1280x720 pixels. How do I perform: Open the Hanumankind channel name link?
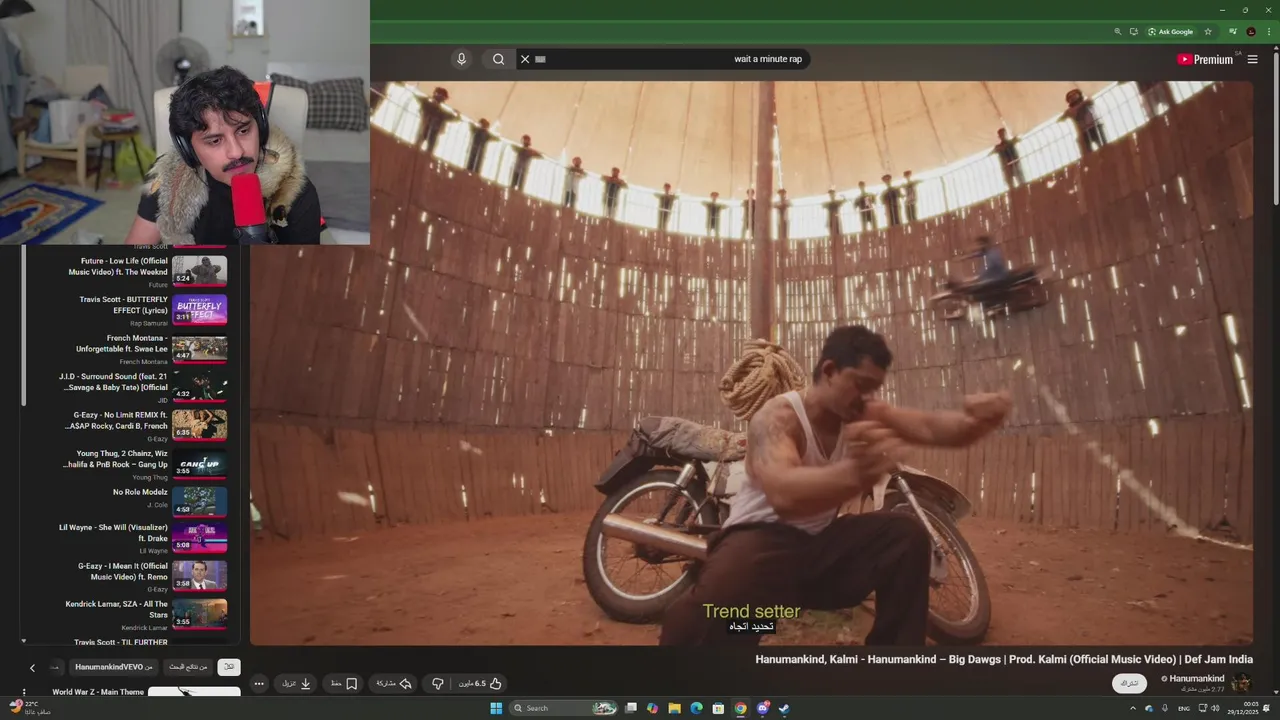click(1196, 678)
